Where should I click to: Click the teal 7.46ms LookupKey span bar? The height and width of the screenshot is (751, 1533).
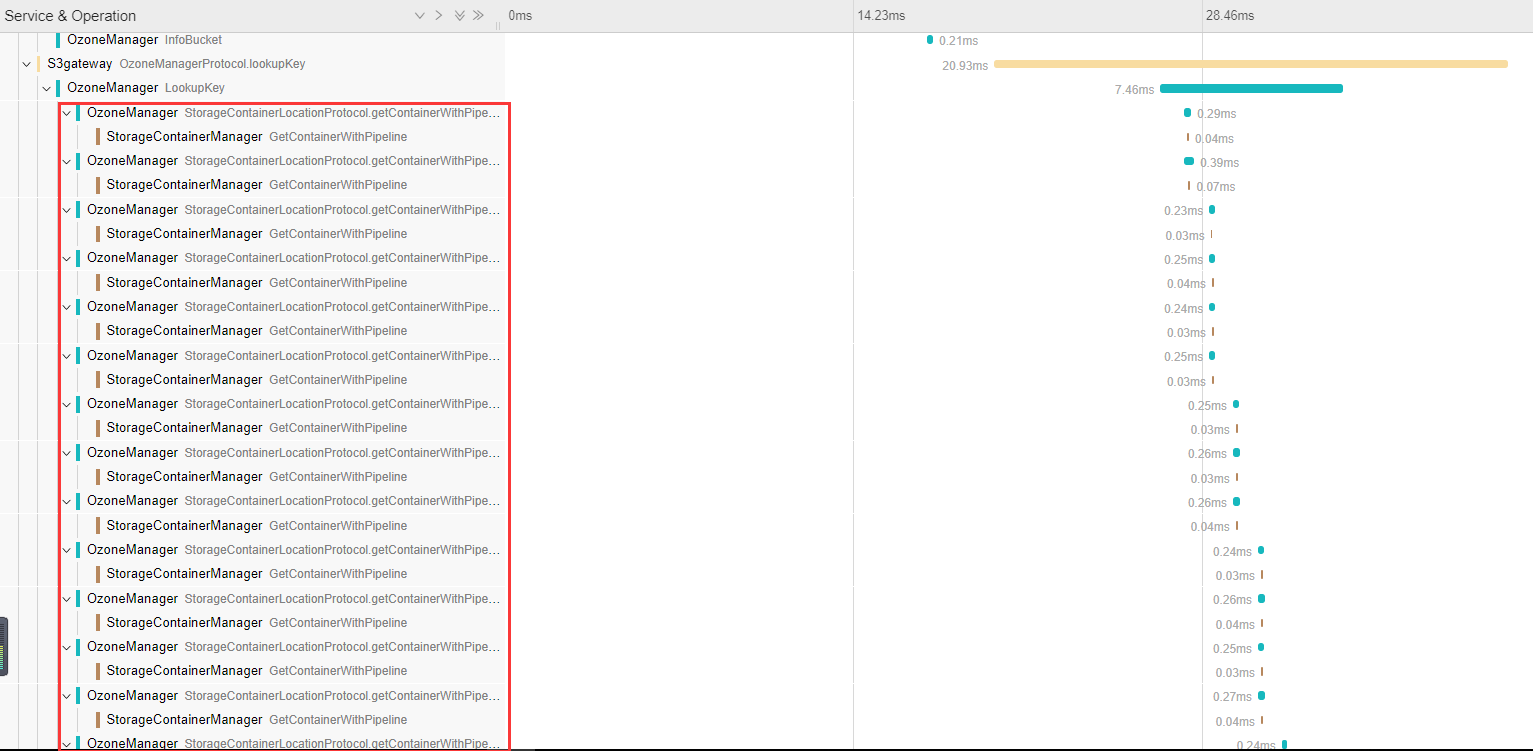click(x=1251, y=89)
